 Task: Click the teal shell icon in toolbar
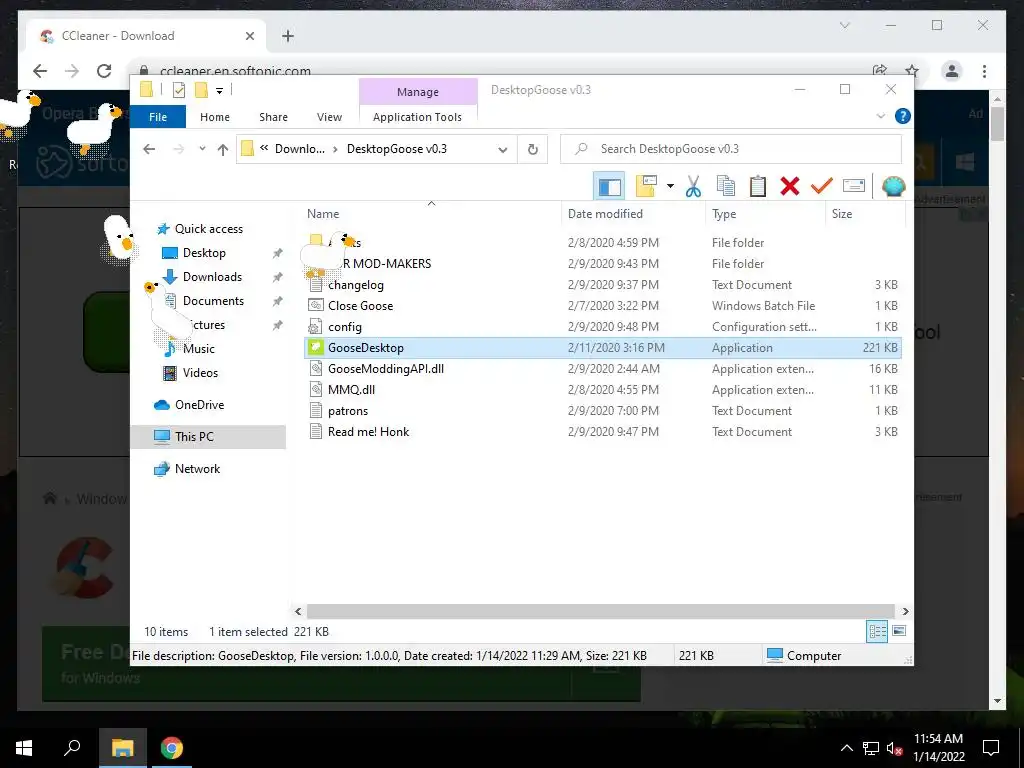tap(893, 186)
